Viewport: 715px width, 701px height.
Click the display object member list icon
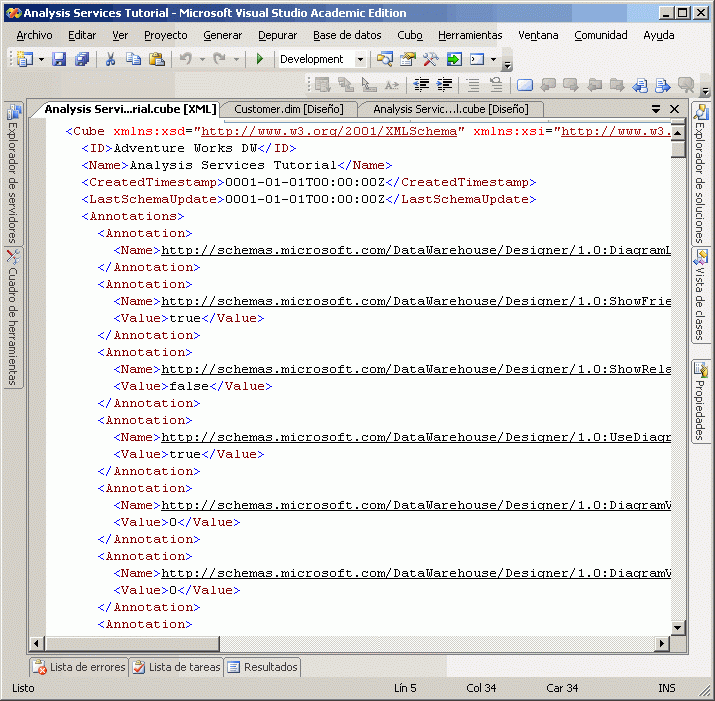click(322, 85)
